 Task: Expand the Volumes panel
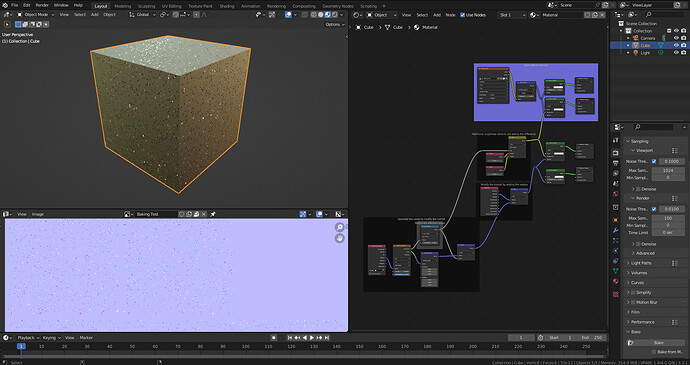coord(639,273)
